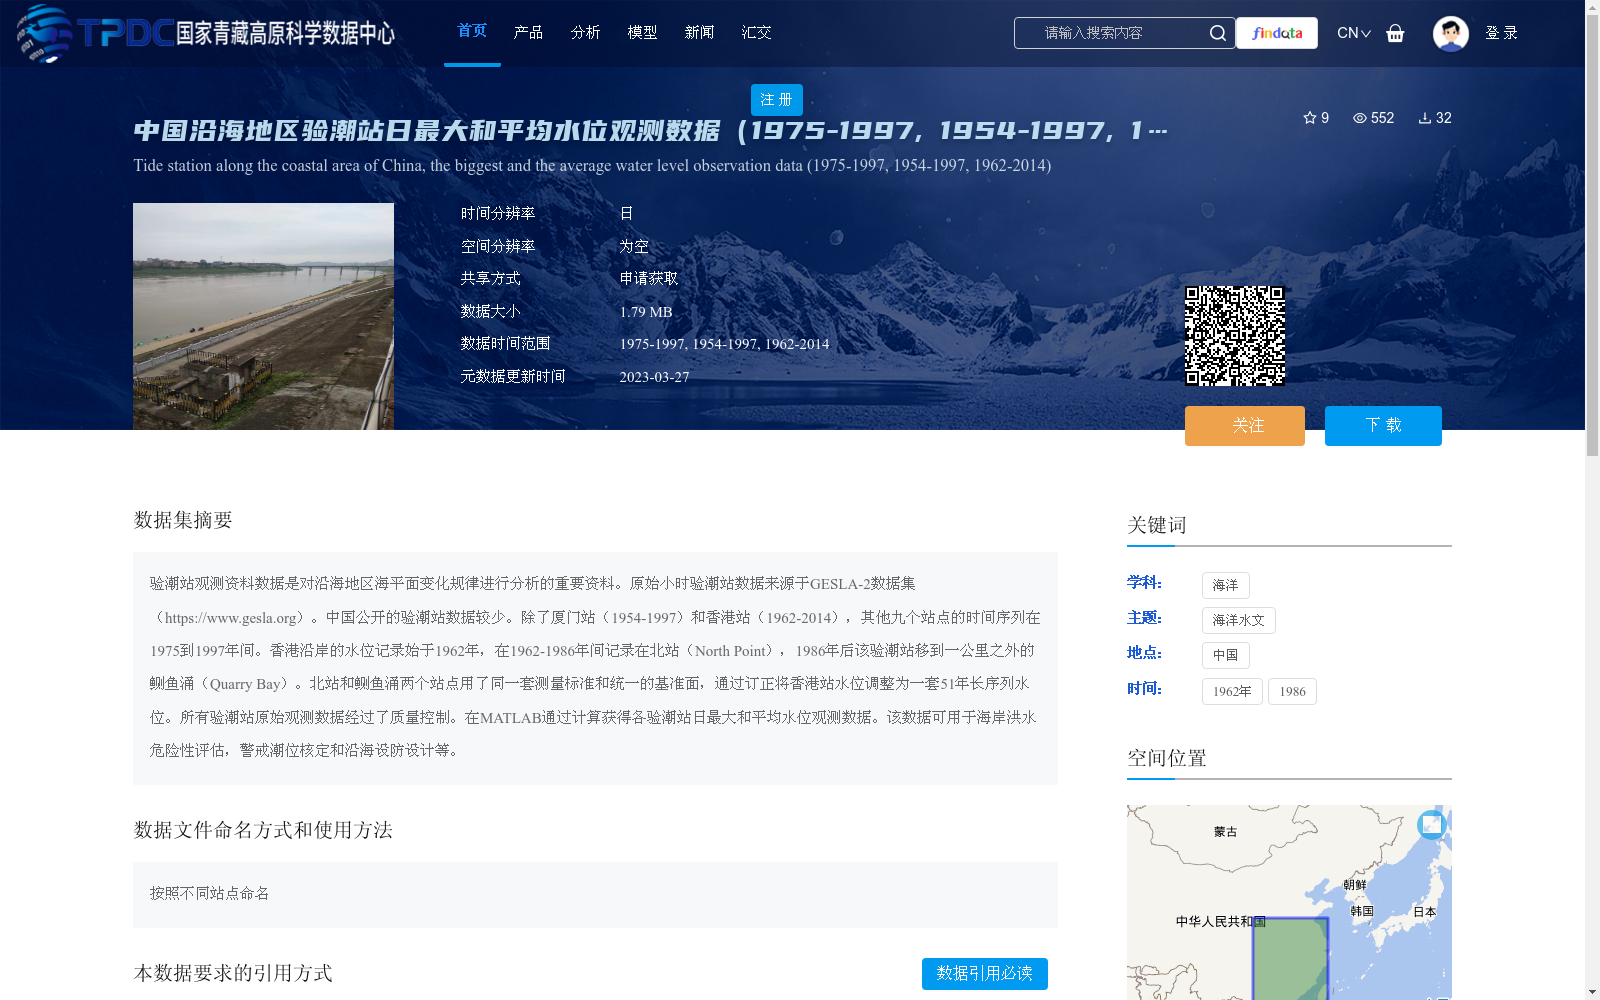
Task: Click the star favorites icon showing 9
Action: 1311,118
